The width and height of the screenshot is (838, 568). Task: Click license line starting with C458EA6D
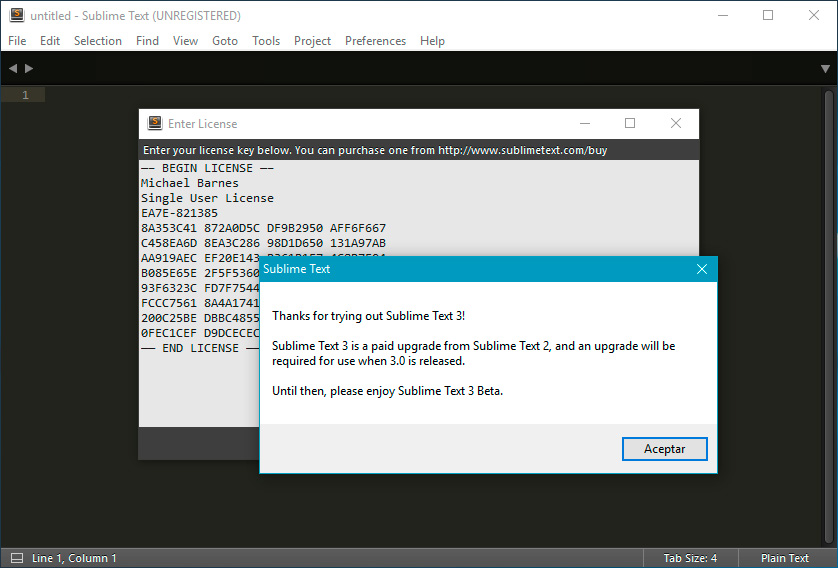coord(263,243)
